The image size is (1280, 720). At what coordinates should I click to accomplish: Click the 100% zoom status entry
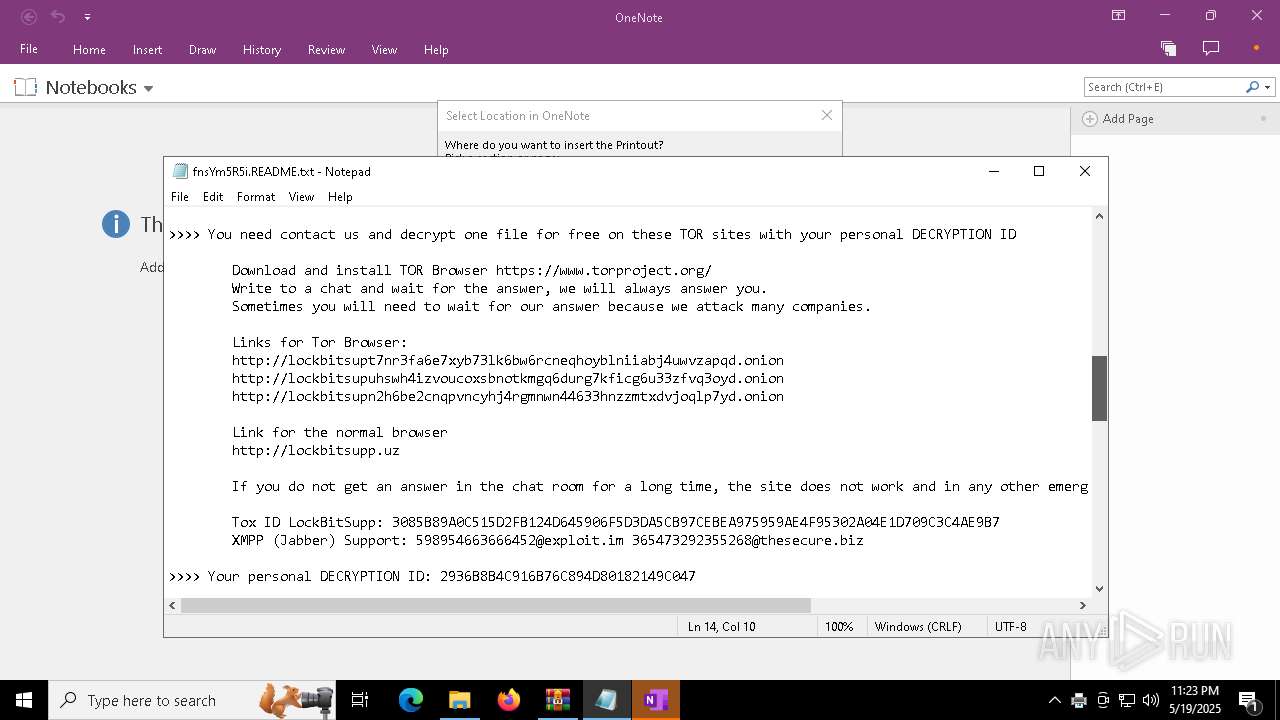[x=839, y=627]
